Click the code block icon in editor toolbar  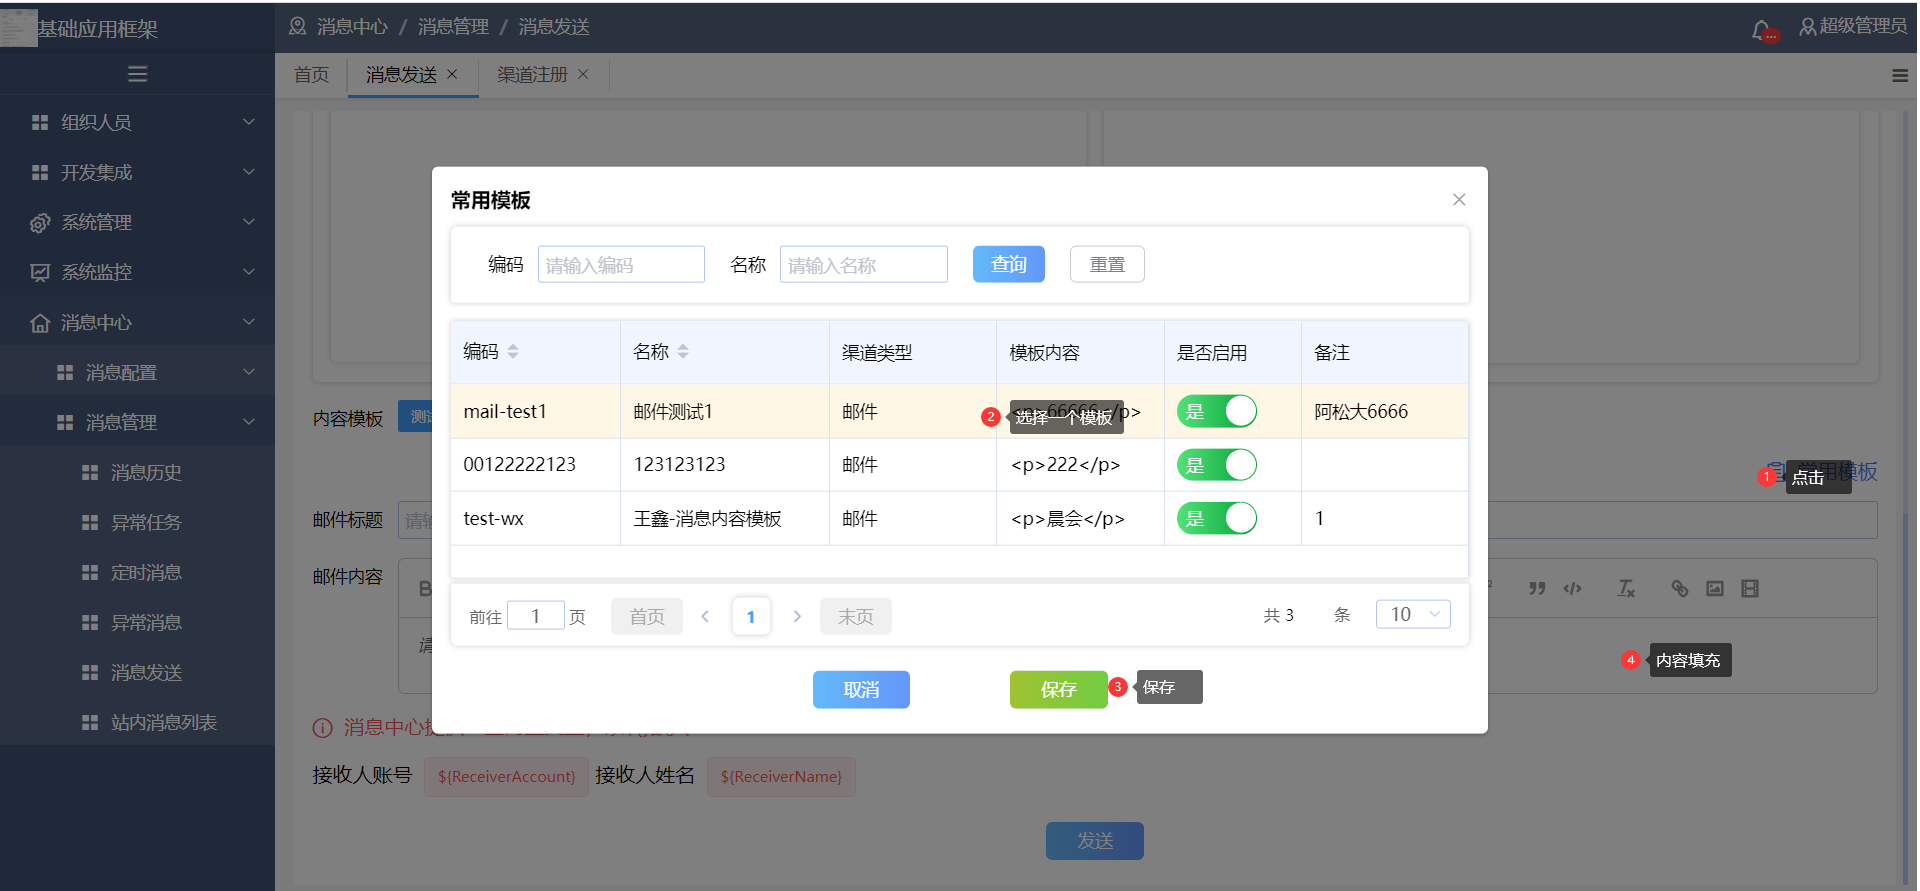[1573, 588]
